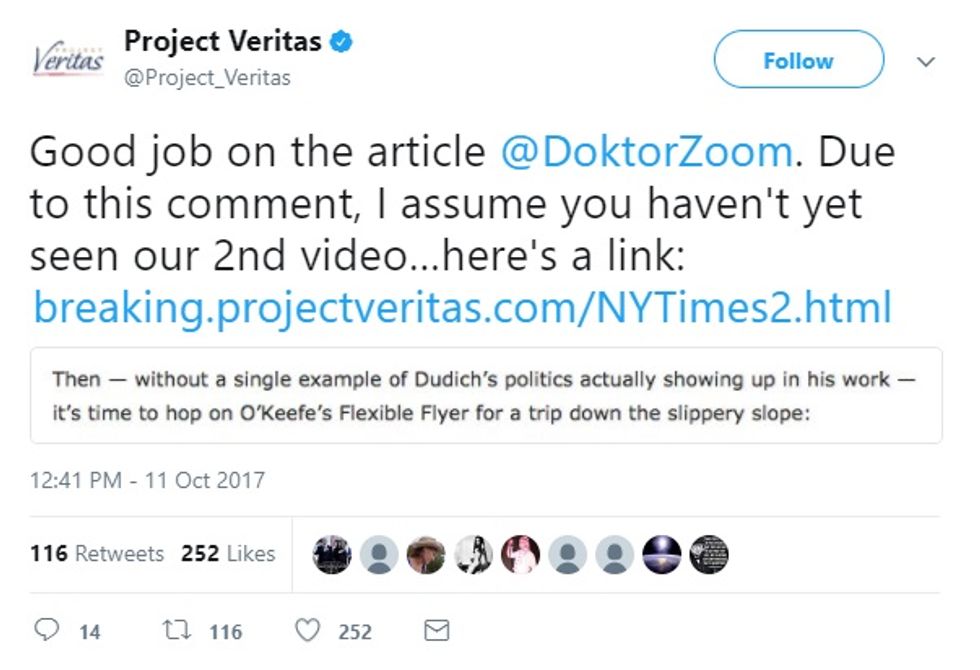Open the 12:41 PM timestamp link

click(x=147, y=480)
